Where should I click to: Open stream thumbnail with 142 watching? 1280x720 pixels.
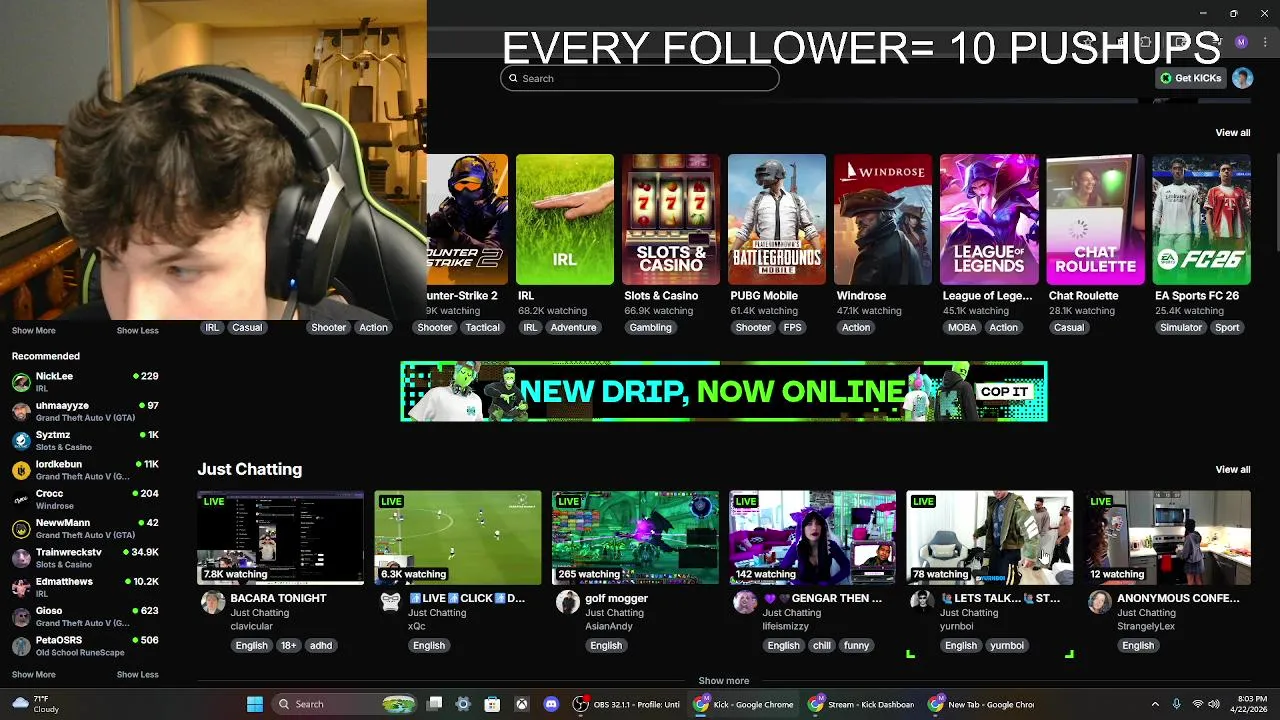click(812, 537)
